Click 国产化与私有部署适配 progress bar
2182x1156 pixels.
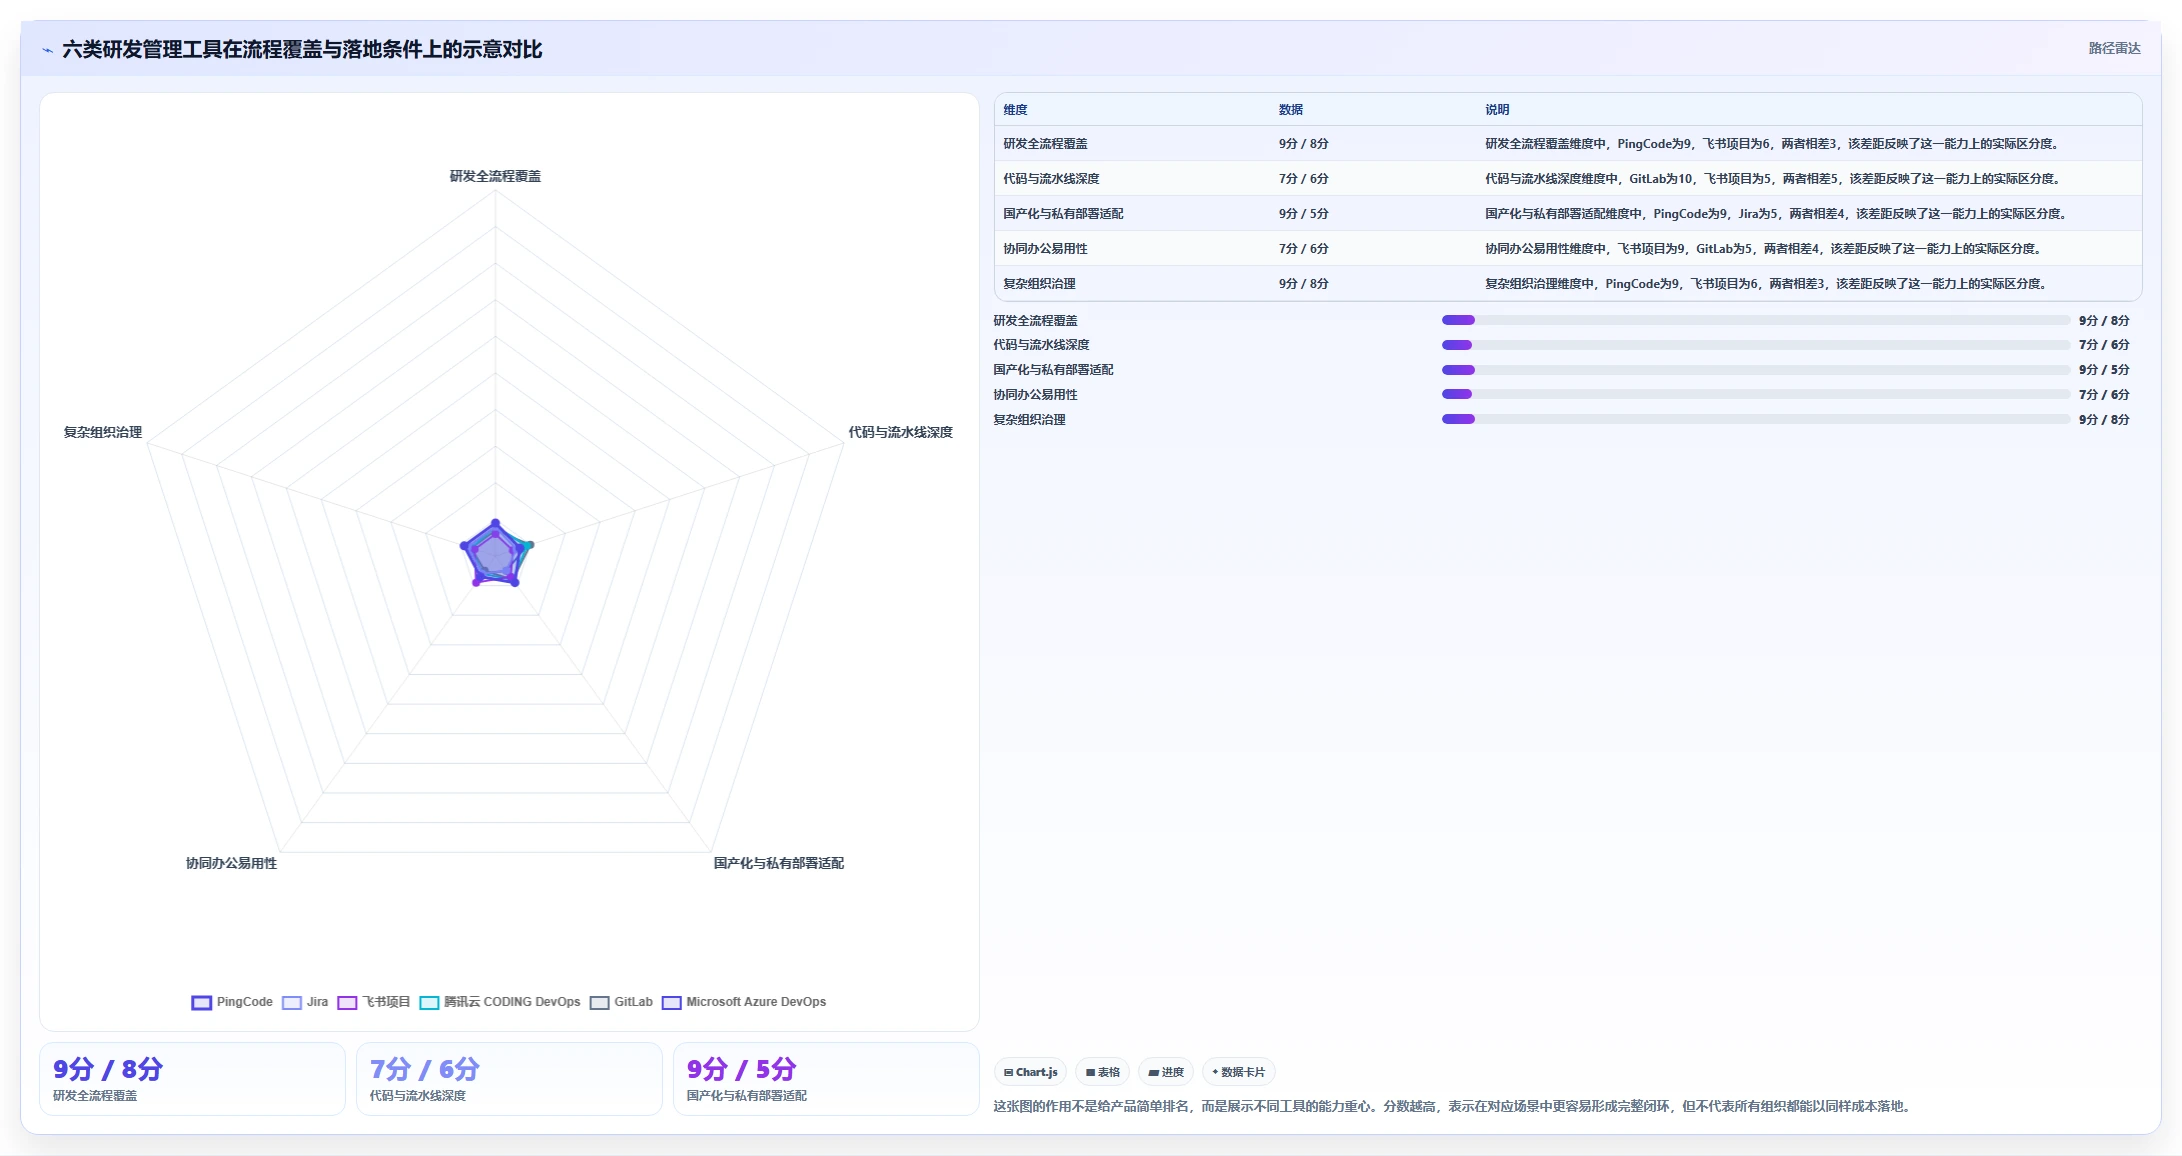[1755, 370]
